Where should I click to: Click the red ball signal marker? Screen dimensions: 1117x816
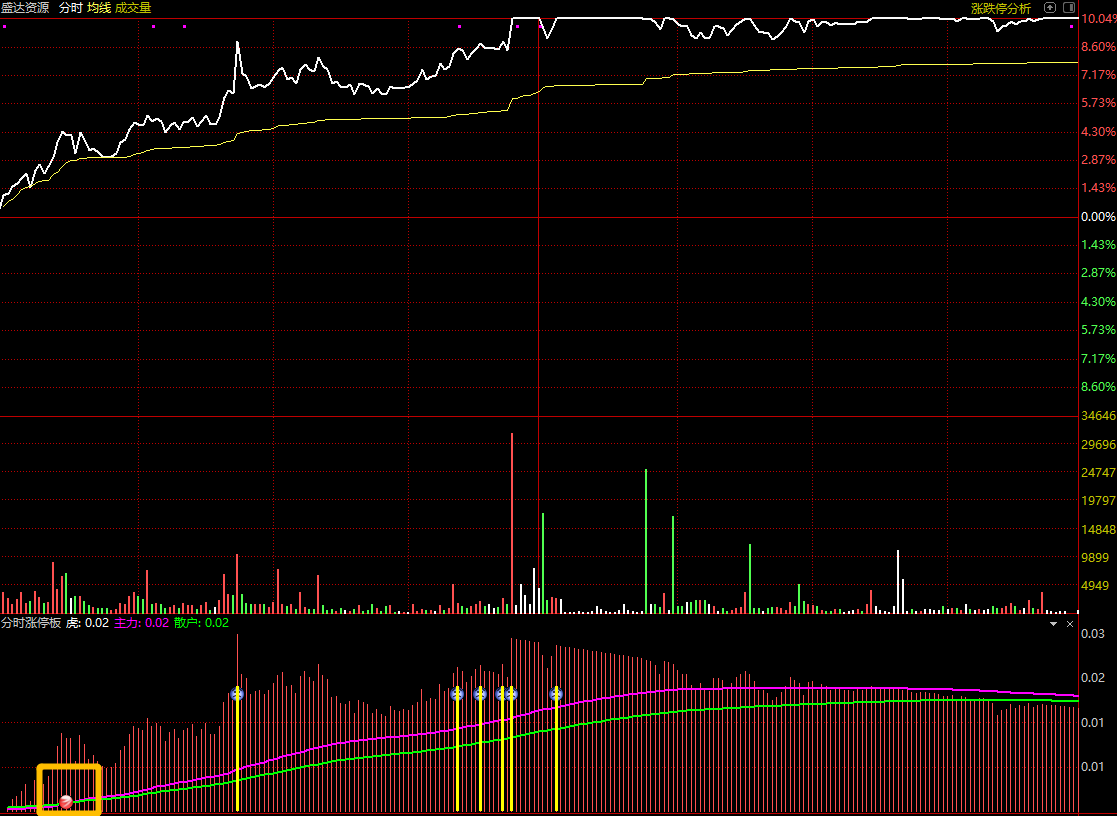(66, 801)
